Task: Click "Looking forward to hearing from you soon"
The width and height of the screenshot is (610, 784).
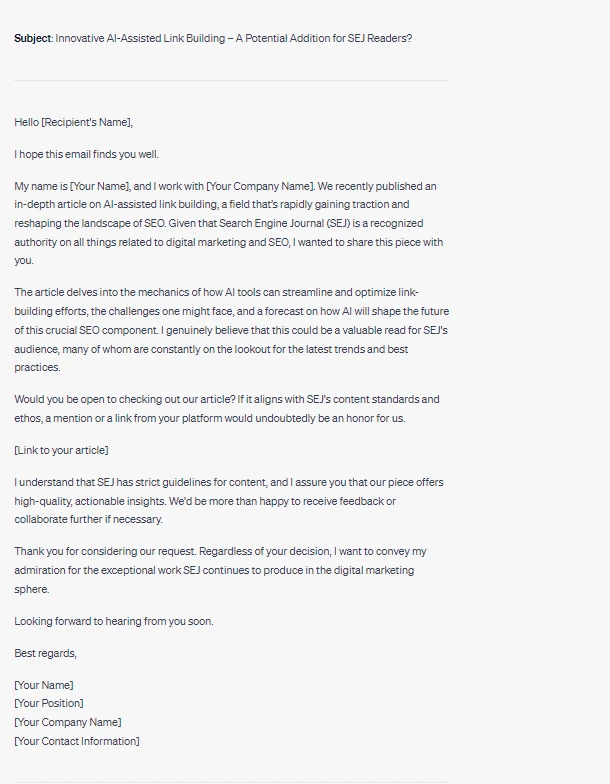Action: [113, 621]
